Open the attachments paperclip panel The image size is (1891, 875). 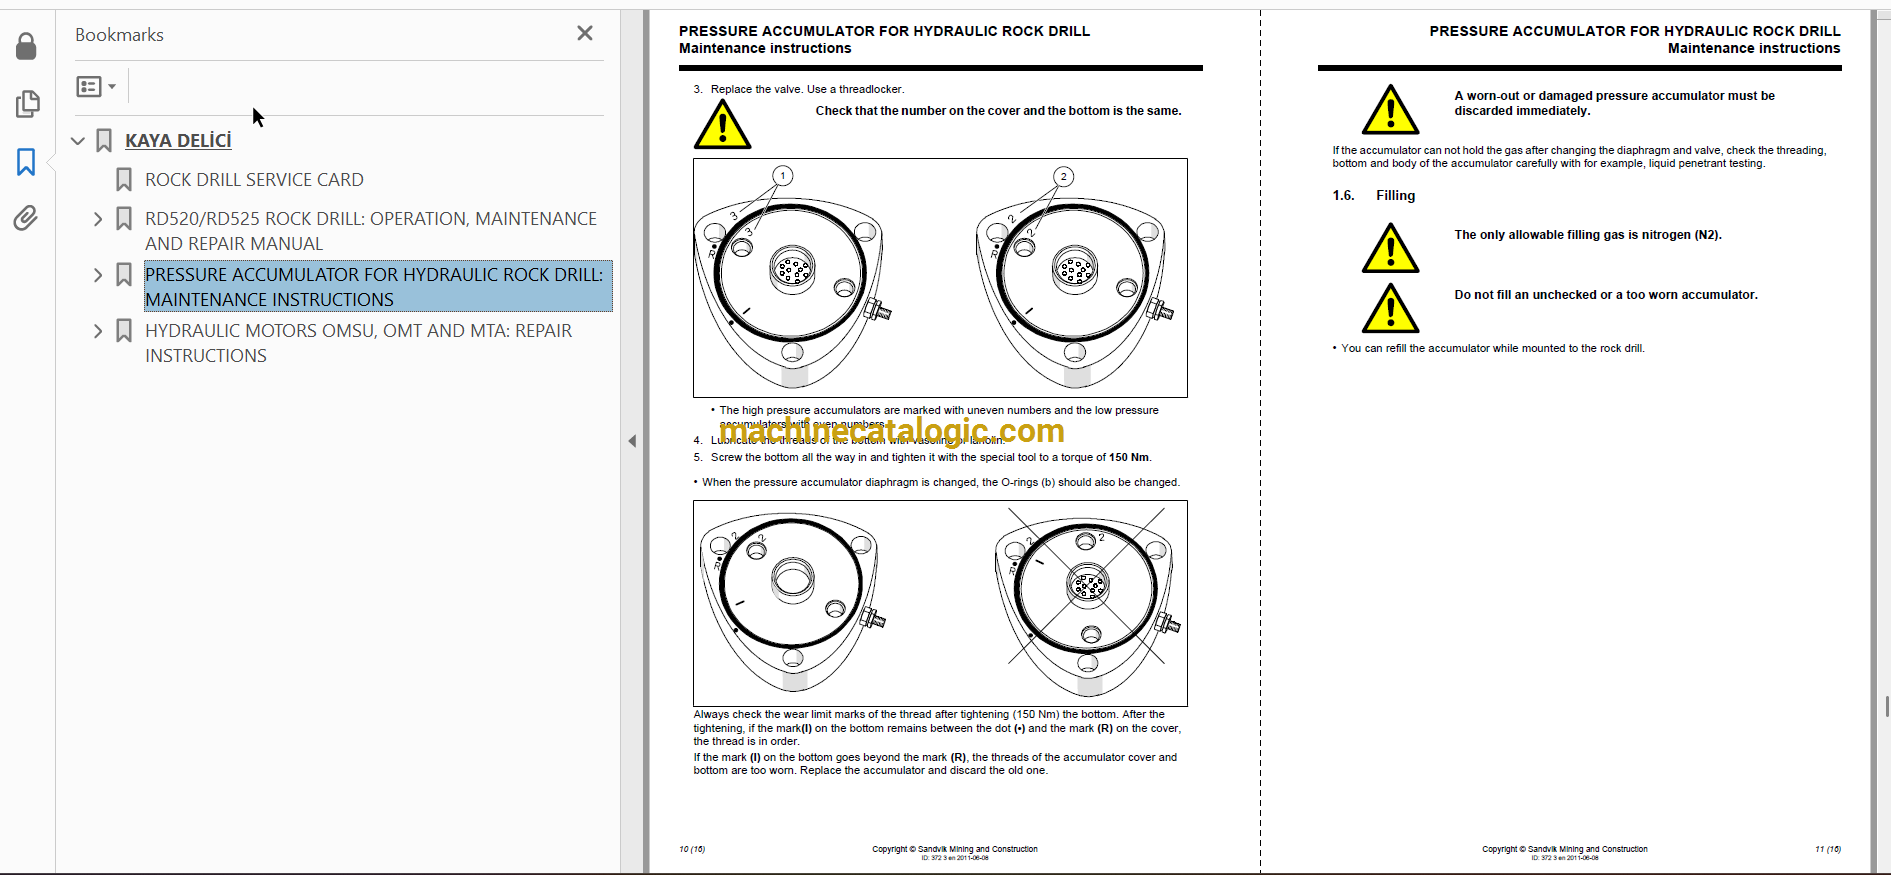(x=26, y=218)
